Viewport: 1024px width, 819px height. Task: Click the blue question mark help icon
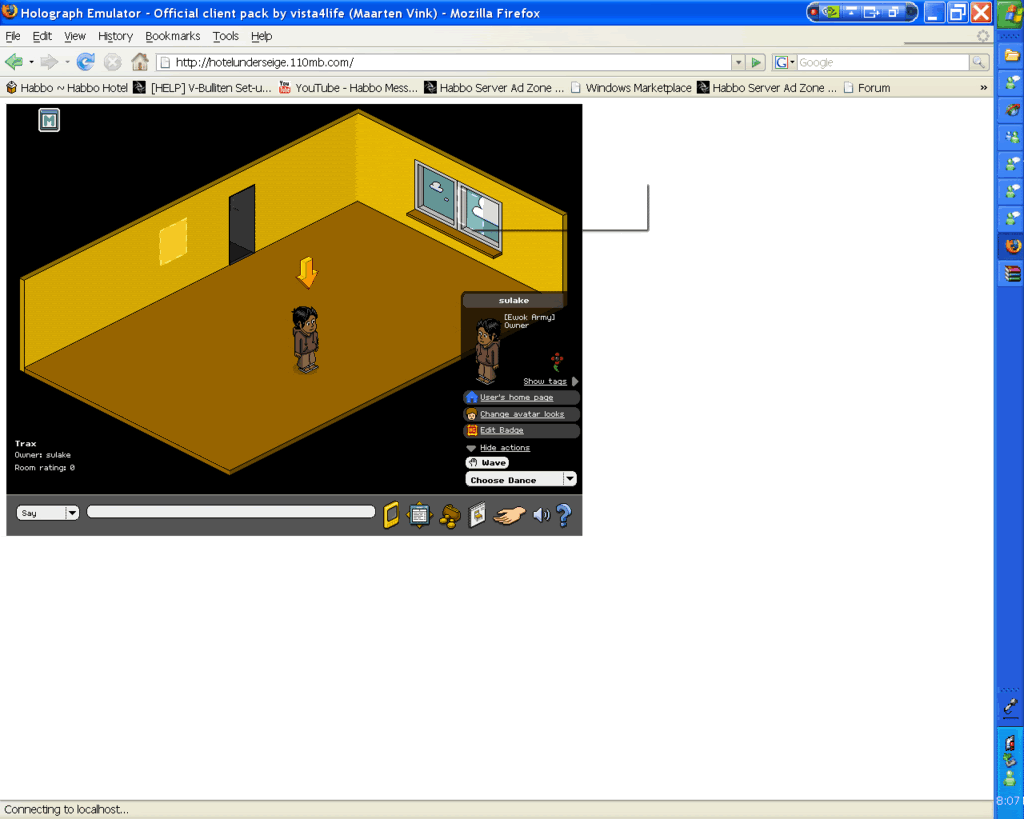pos(563,515)
